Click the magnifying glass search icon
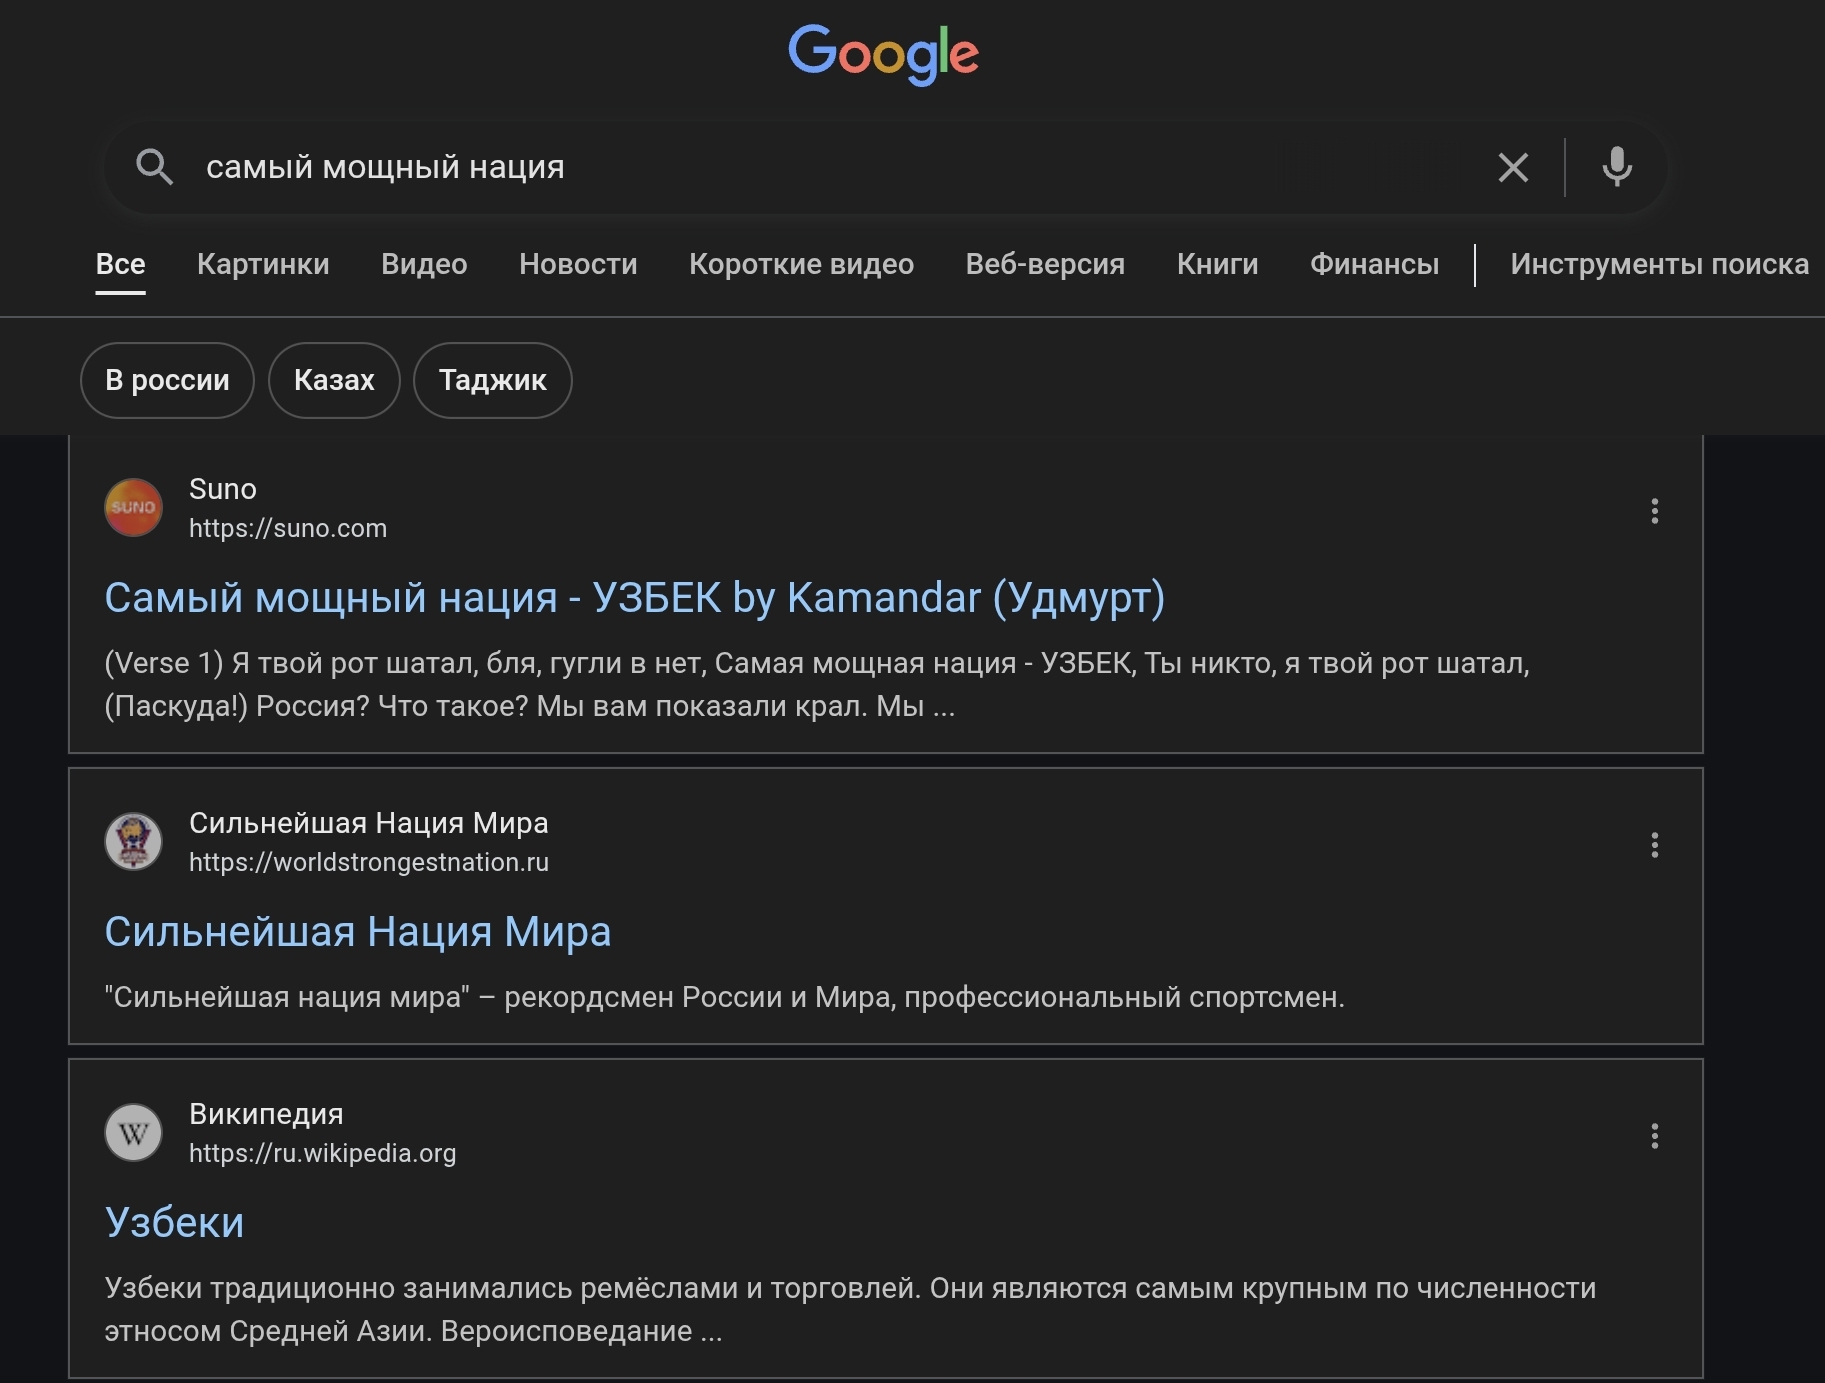1825x1383 pixels. click(x=154, y=167)
